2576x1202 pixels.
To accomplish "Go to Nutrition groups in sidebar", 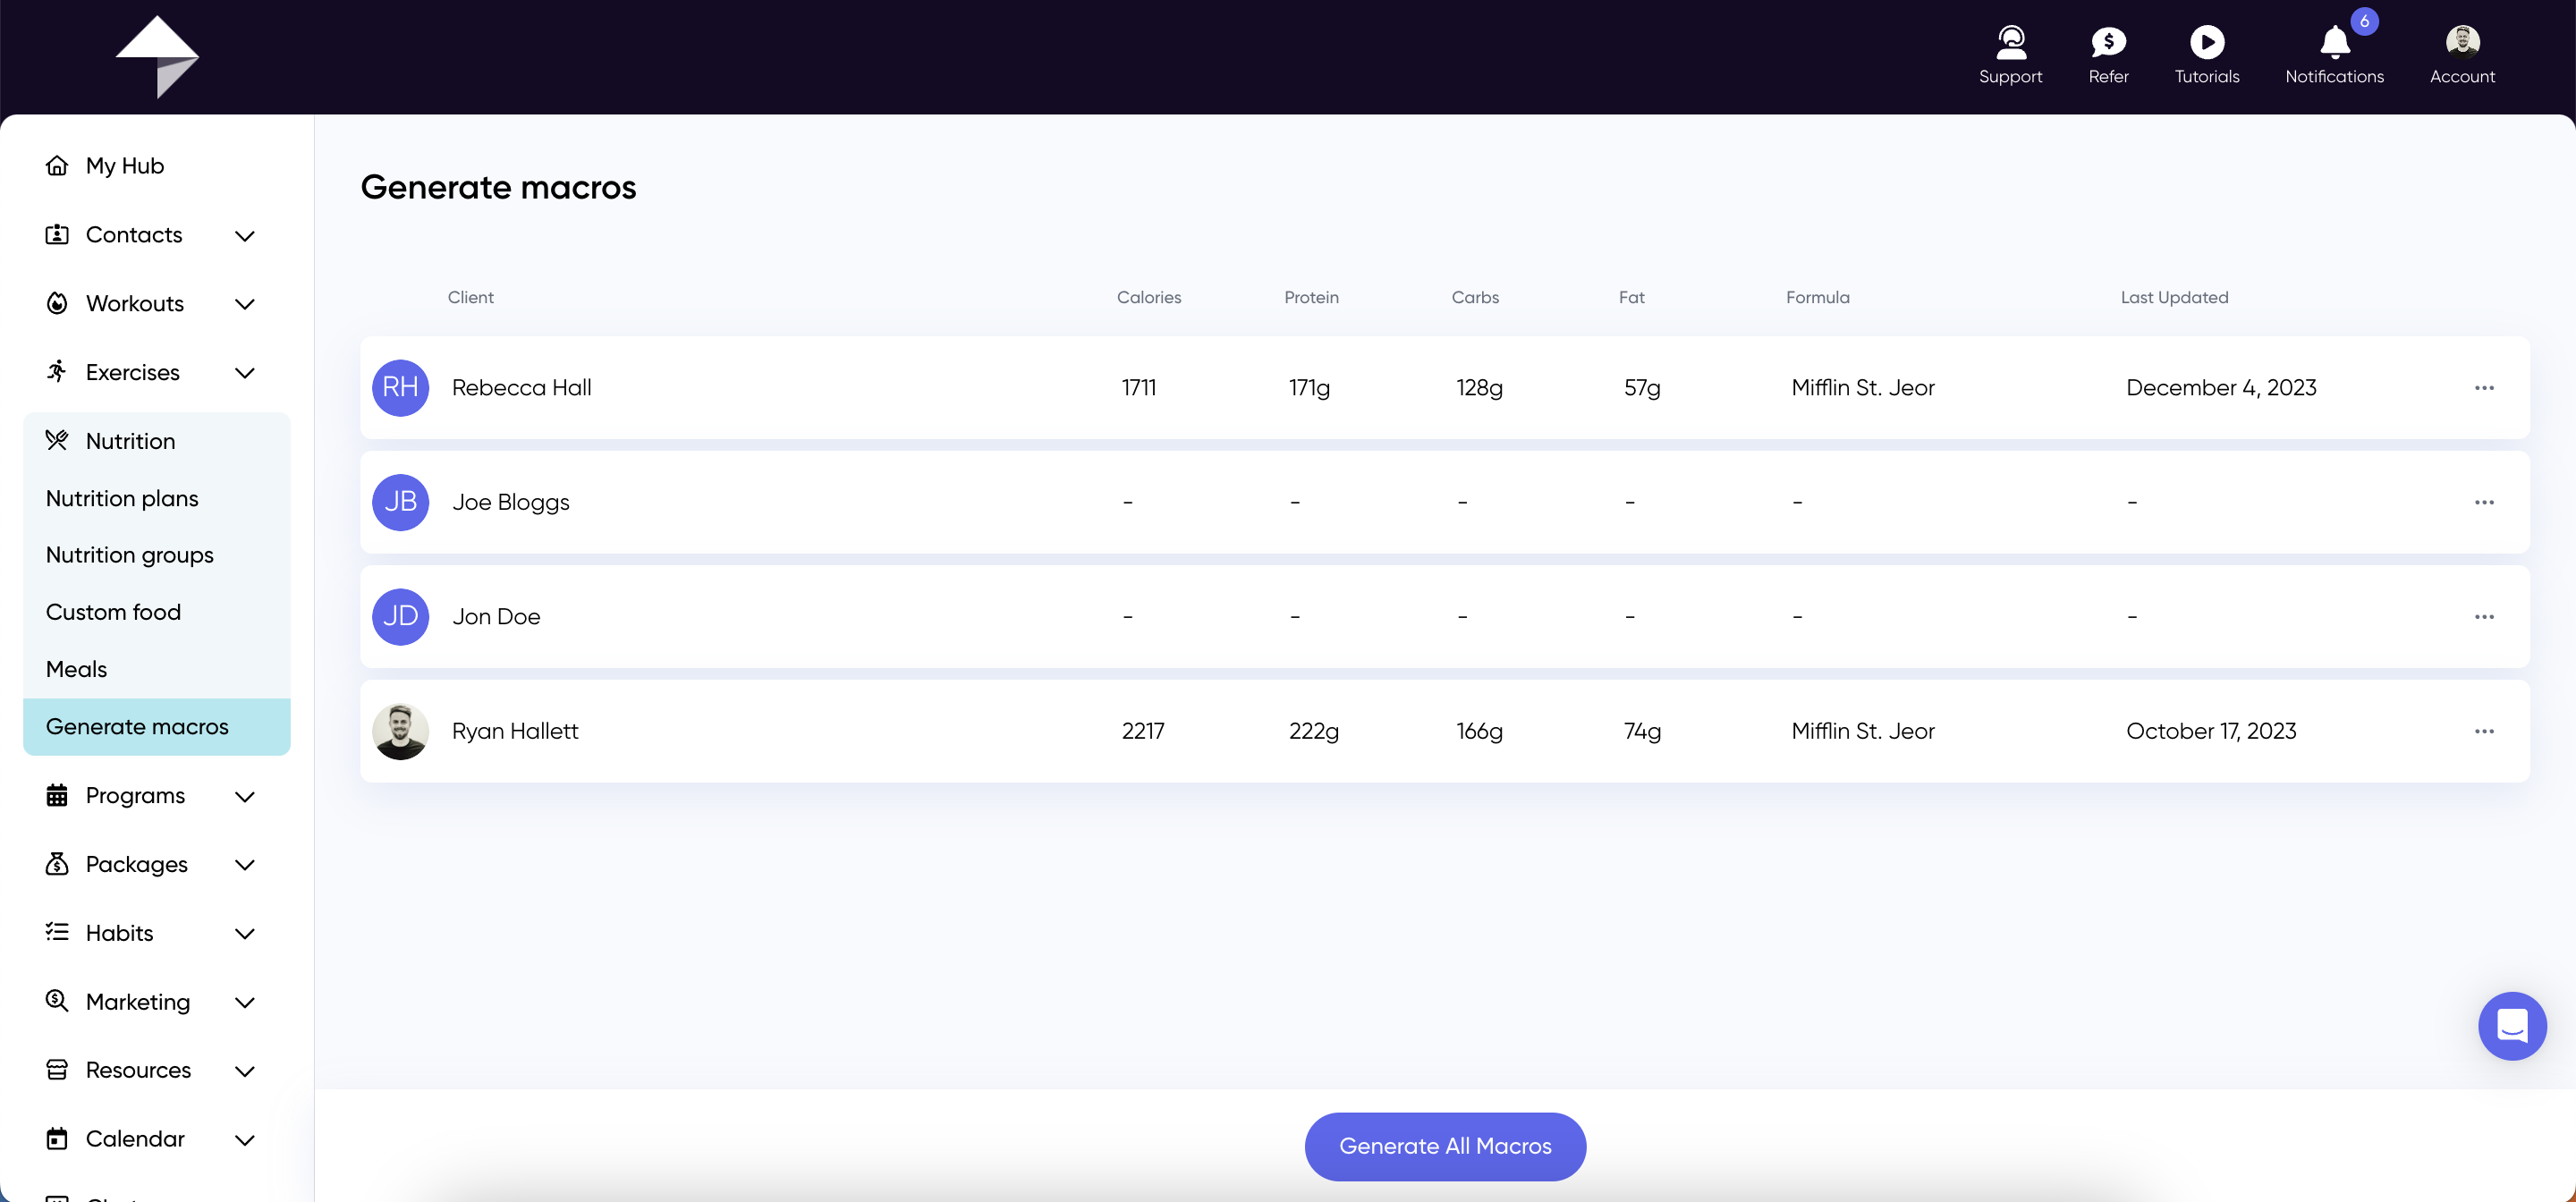I will point(130,555).
